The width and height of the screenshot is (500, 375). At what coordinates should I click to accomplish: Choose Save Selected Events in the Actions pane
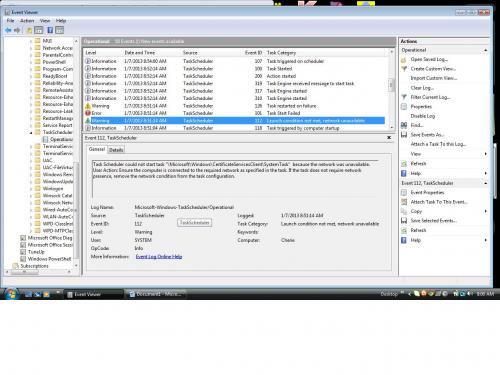point(434,221)
